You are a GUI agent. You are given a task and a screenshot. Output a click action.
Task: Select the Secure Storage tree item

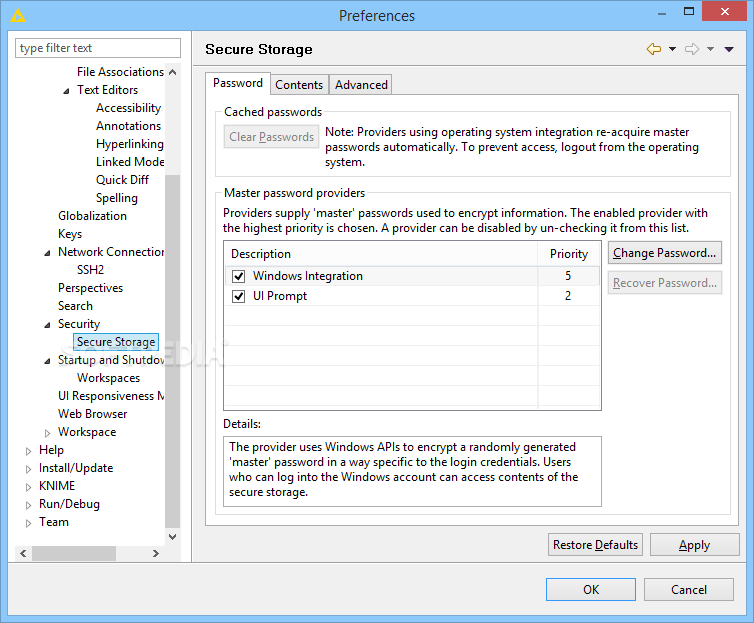point(116,342)
